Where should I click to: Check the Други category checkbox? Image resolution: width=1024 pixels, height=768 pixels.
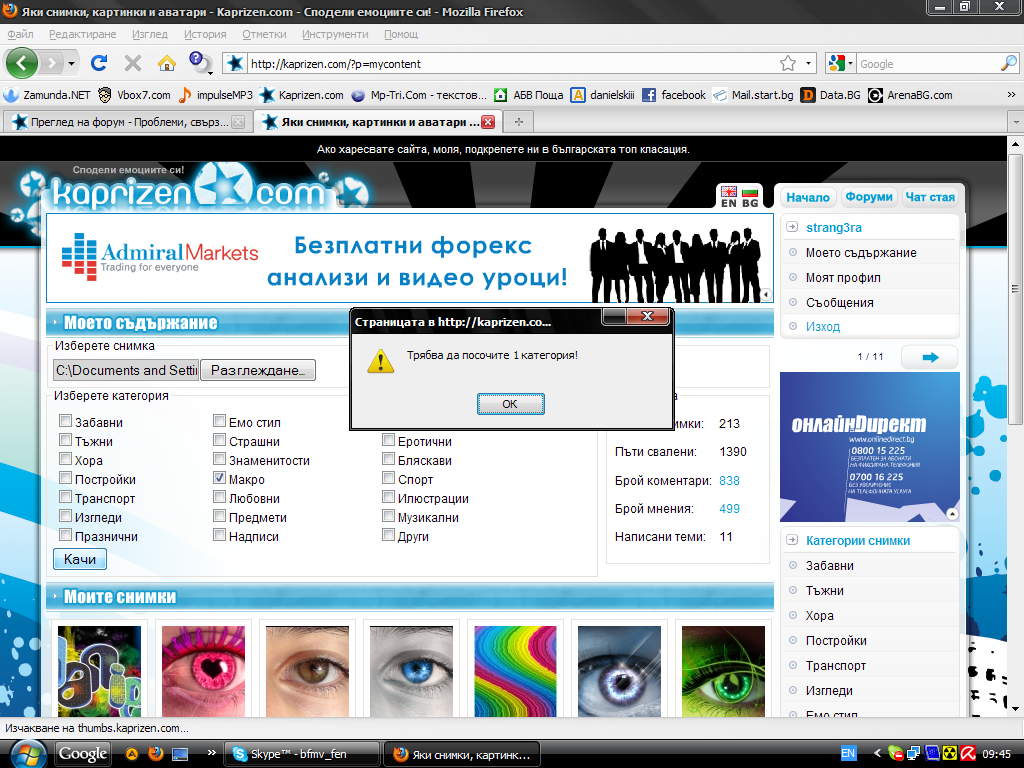[x=389, y=535]
